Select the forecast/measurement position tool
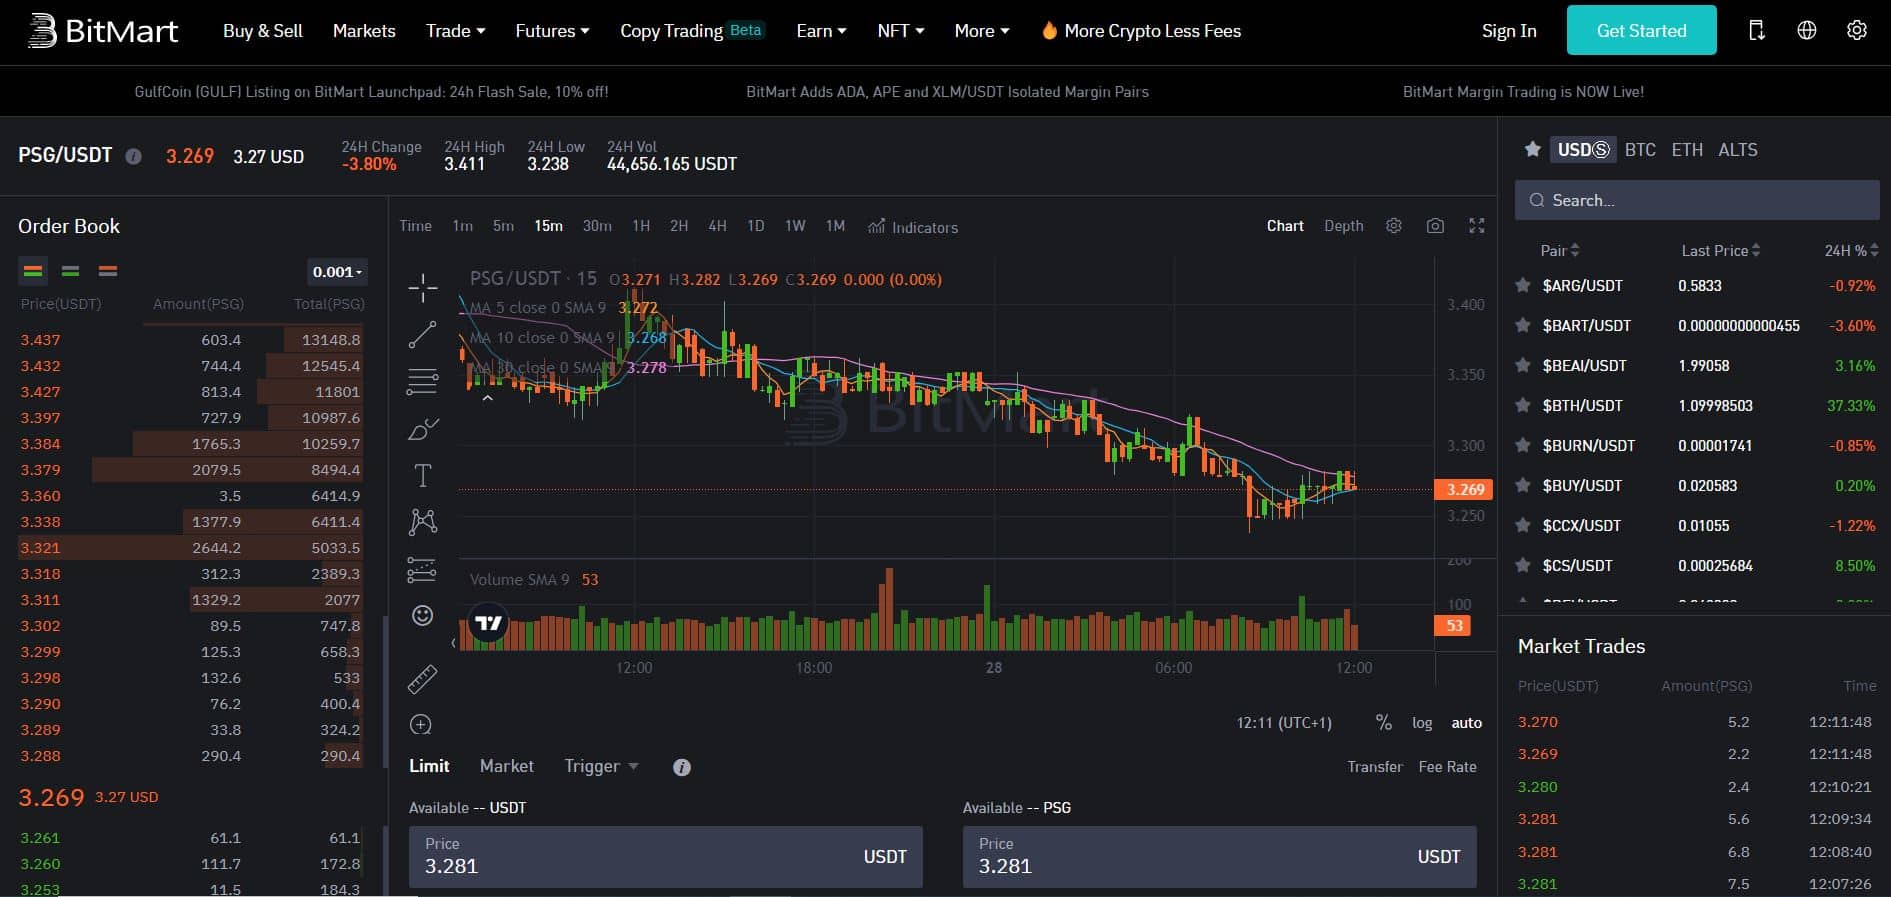Viewport: 1891px width, 897px height. (423, 569)
